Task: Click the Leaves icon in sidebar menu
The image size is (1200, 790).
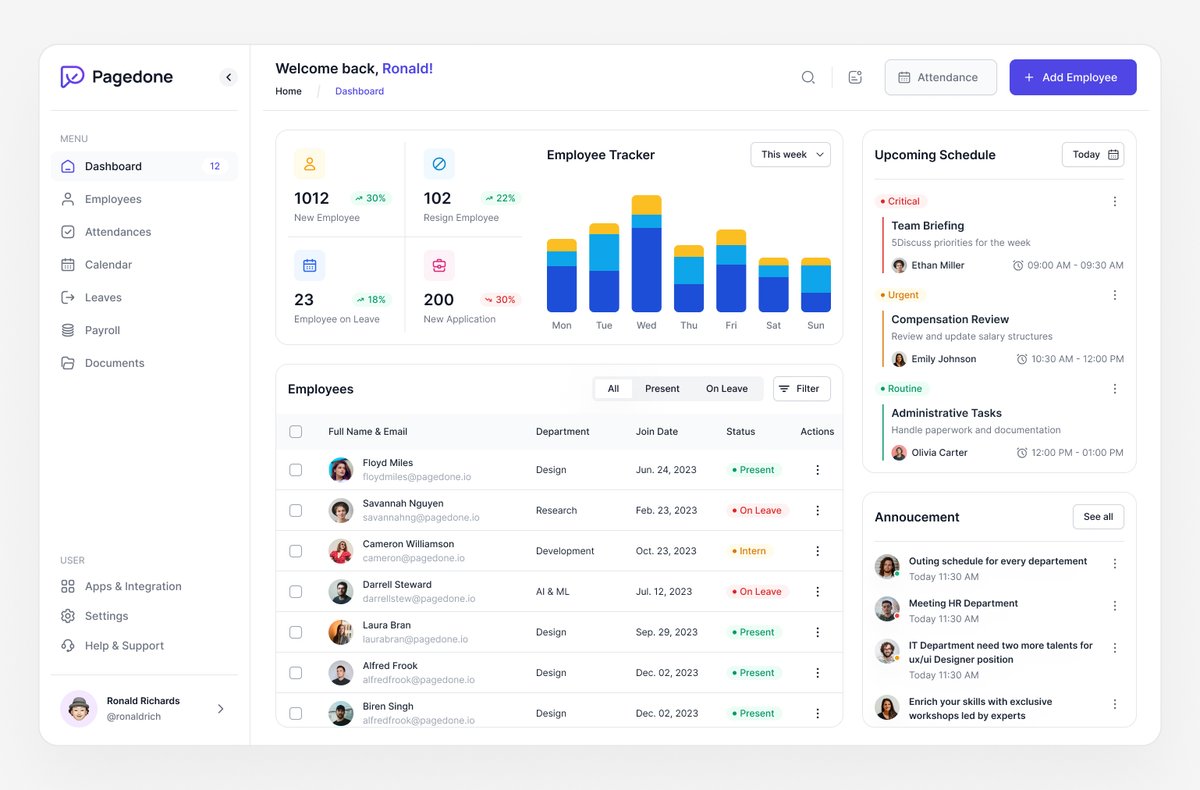Action: click(x=70, y=297)
